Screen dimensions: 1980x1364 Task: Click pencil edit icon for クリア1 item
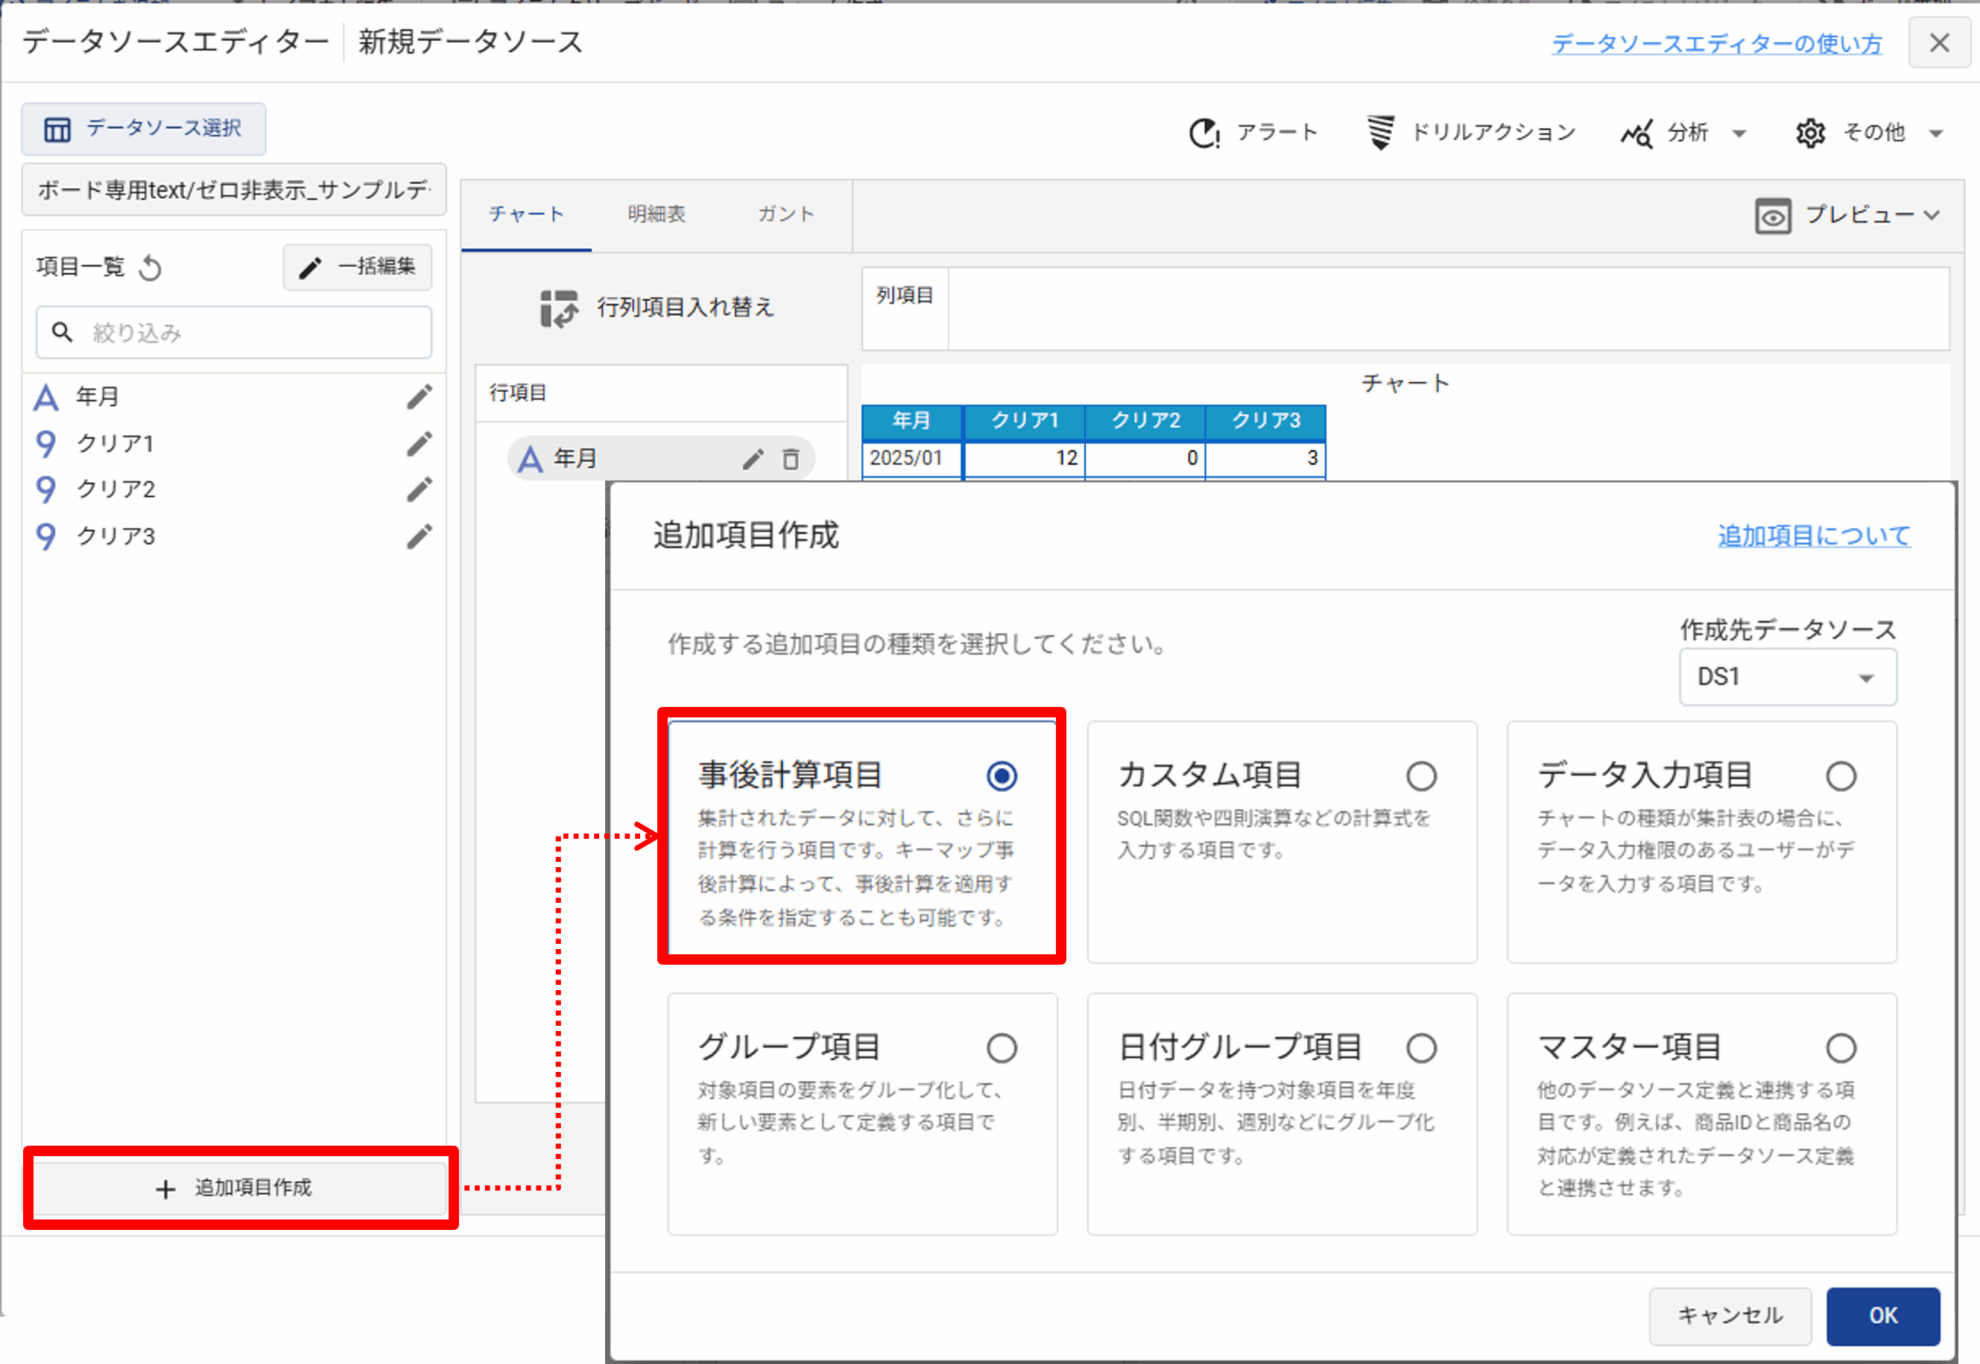point(419,443)
